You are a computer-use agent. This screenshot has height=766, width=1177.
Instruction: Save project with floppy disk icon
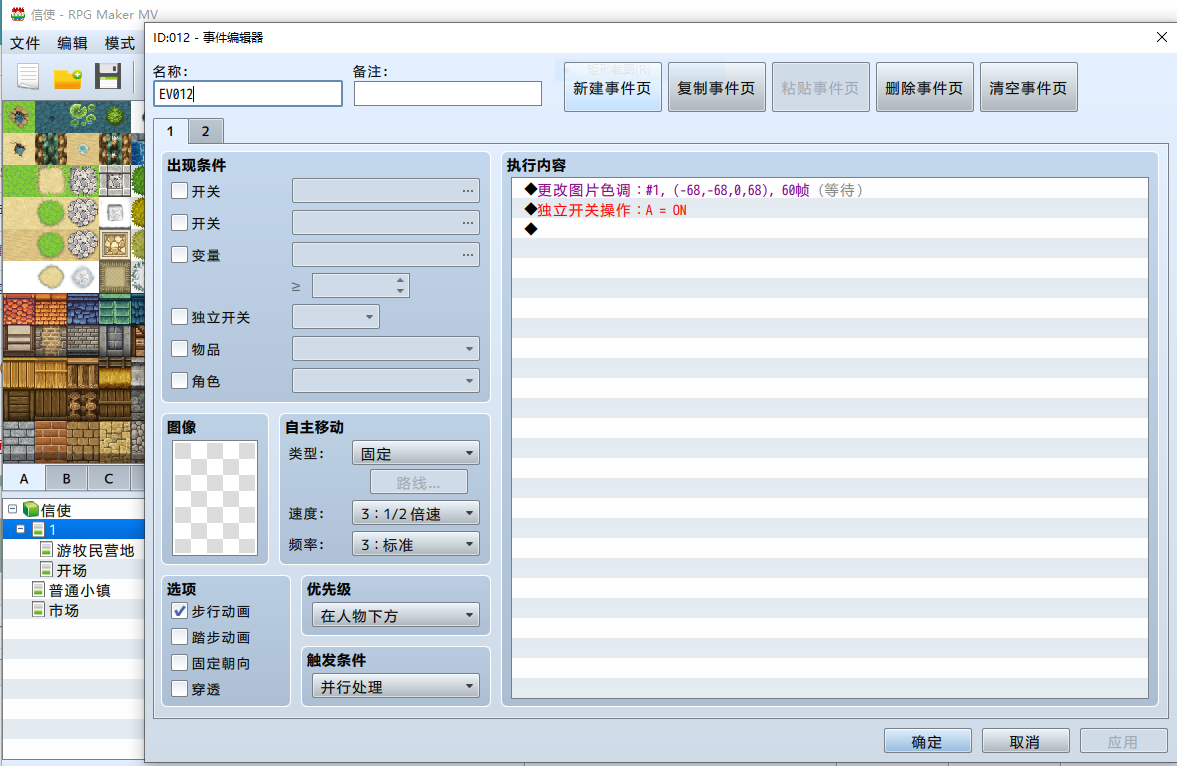108,77
